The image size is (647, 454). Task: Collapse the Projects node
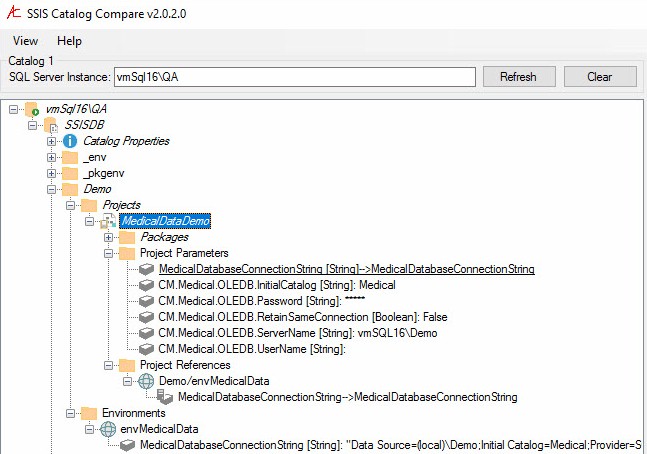[71, 205]
